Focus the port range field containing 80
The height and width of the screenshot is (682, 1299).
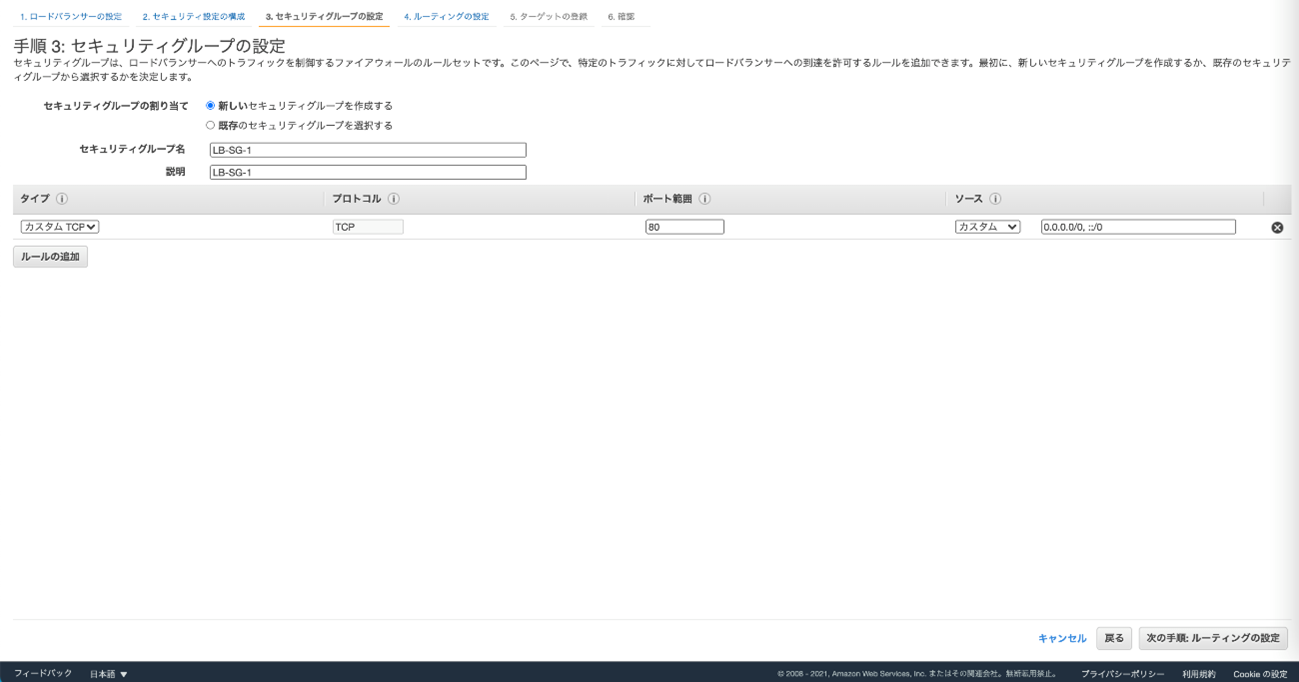(684, 227)
